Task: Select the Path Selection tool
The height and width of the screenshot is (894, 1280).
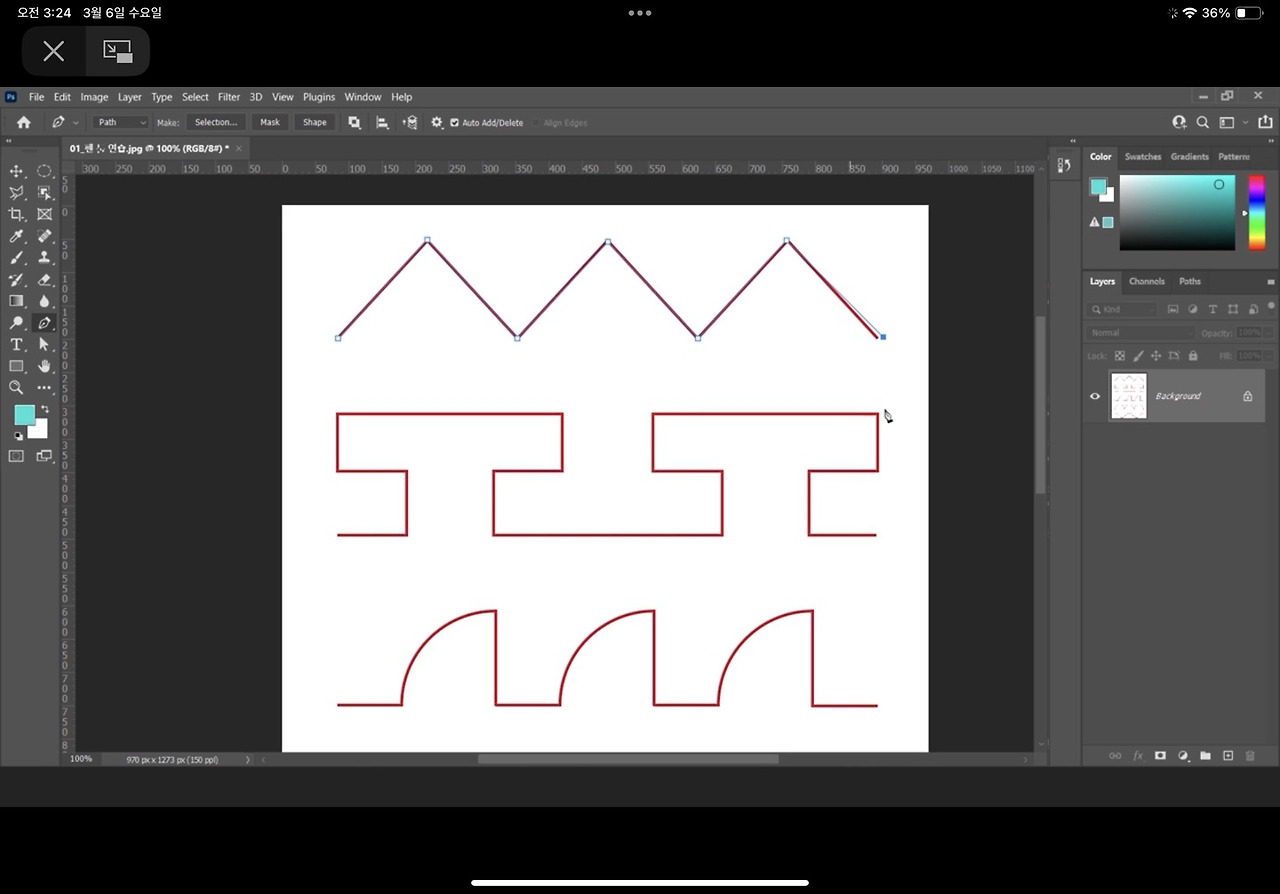Action: [44, 344]
